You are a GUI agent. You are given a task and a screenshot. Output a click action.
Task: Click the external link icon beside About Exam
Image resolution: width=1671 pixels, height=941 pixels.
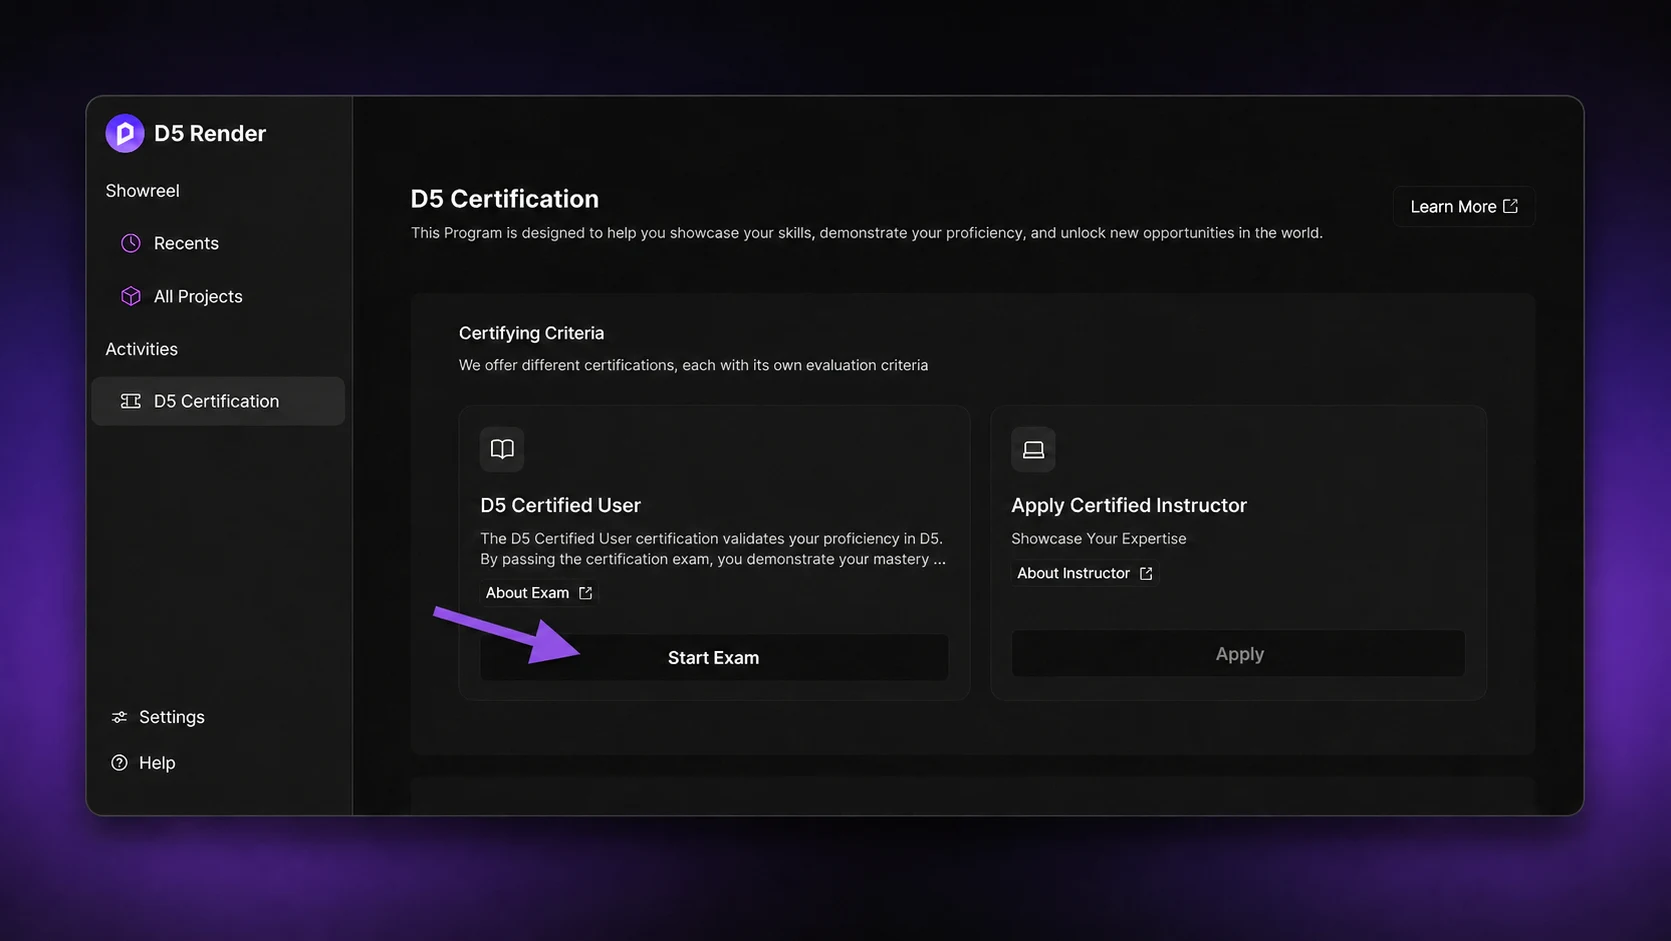[x=586, y=593]
